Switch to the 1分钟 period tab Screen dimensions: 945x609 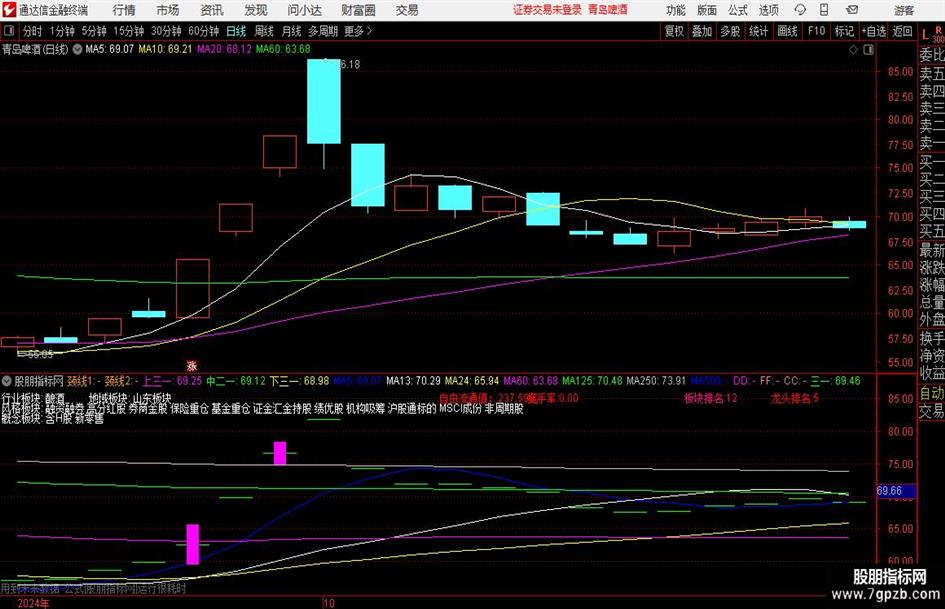(x=62, y=31)
